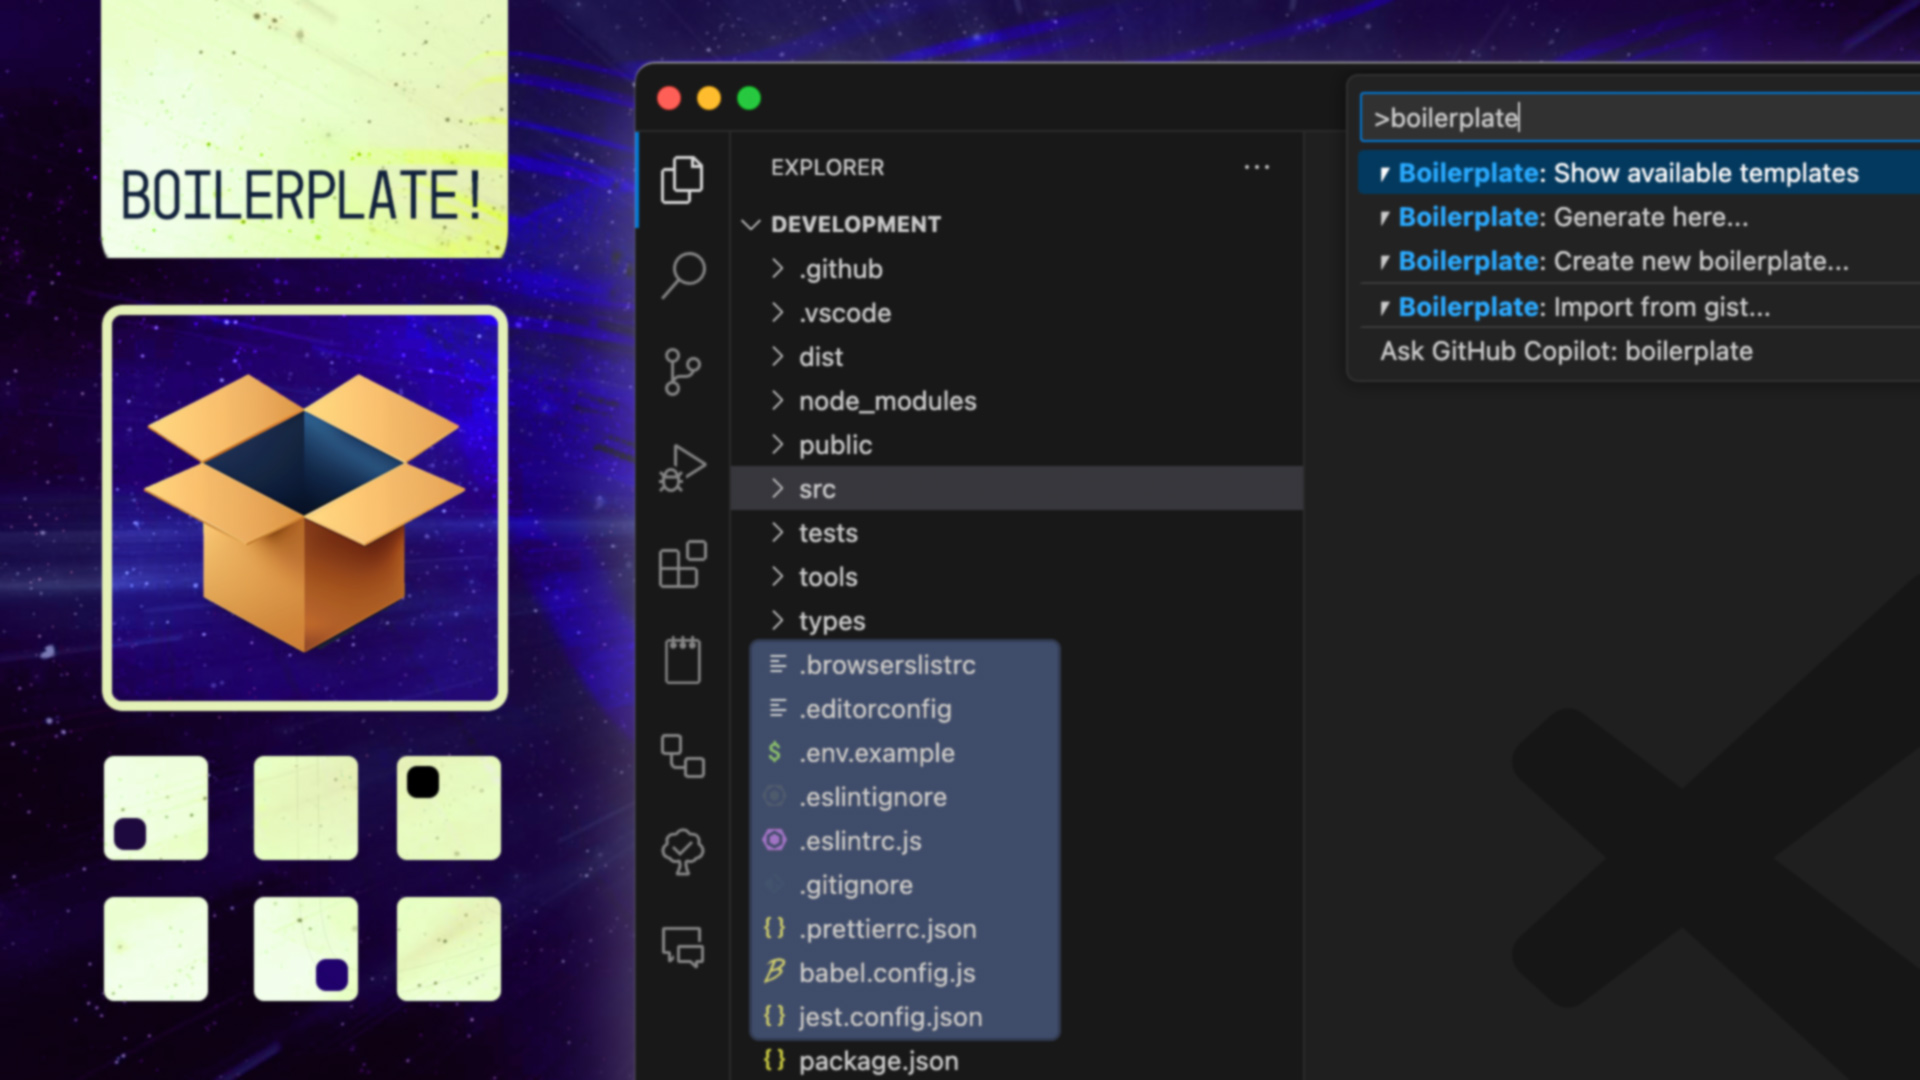Open the tree-shaped activity bar icon
The height and width of the screenshot is (1080, 1920).
point(682,852)
